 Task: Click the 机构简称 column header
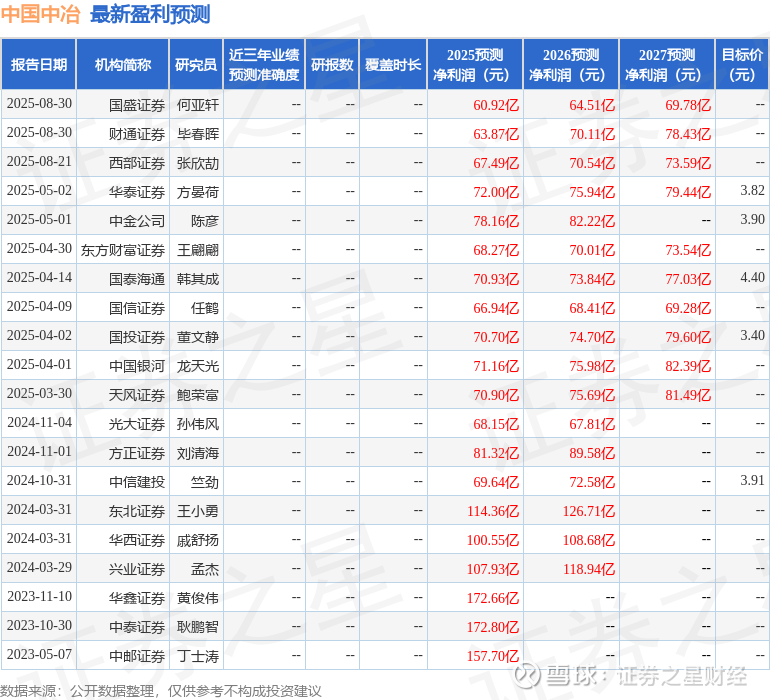[x=123, y=64]
